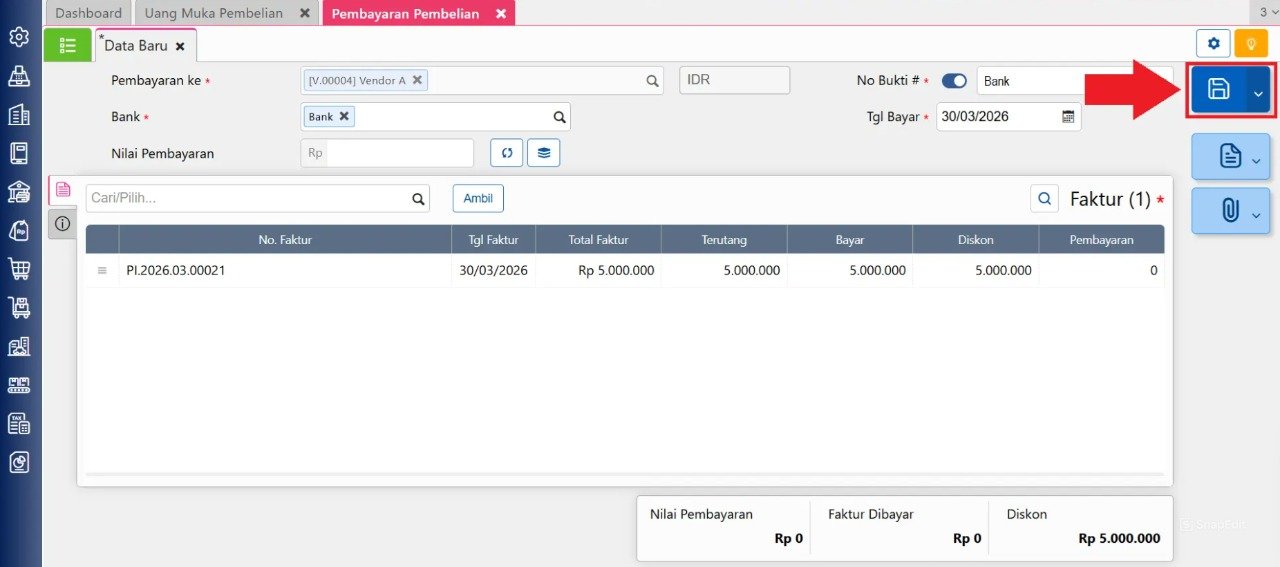Click the Total Faktur column header
The width and height of the screenshot is (1280, 567).
coord(598,239)
